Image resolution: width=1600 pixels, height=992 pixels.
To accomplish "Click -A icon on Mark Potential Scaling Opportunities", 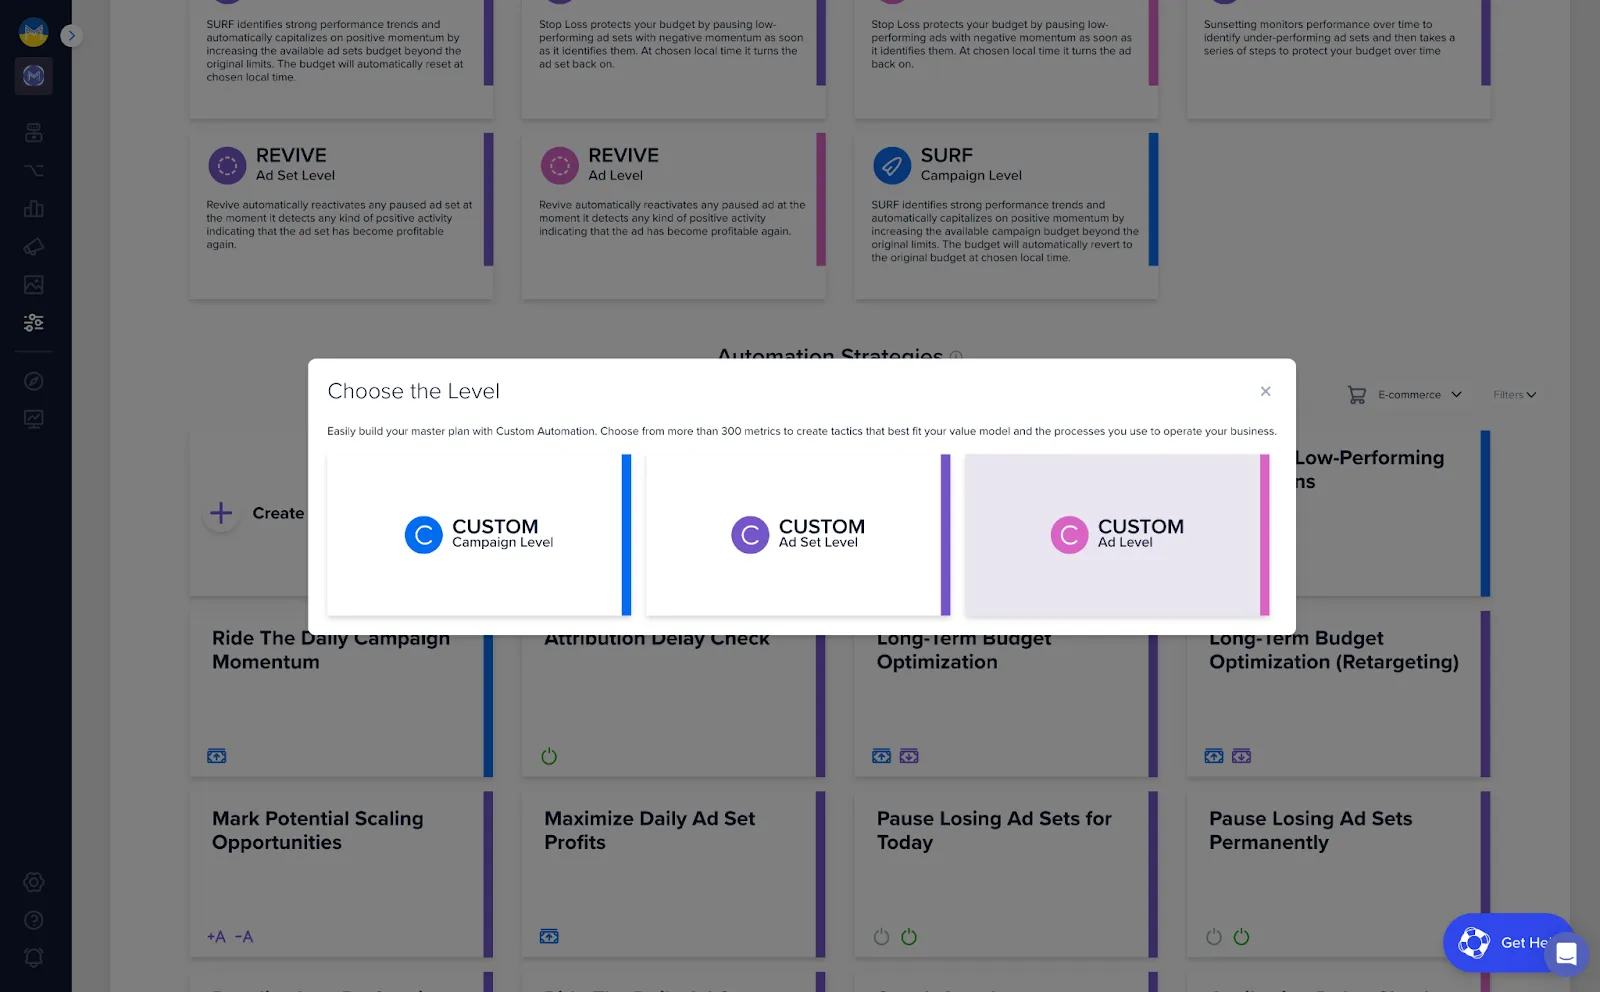I will tap(244, 937).
